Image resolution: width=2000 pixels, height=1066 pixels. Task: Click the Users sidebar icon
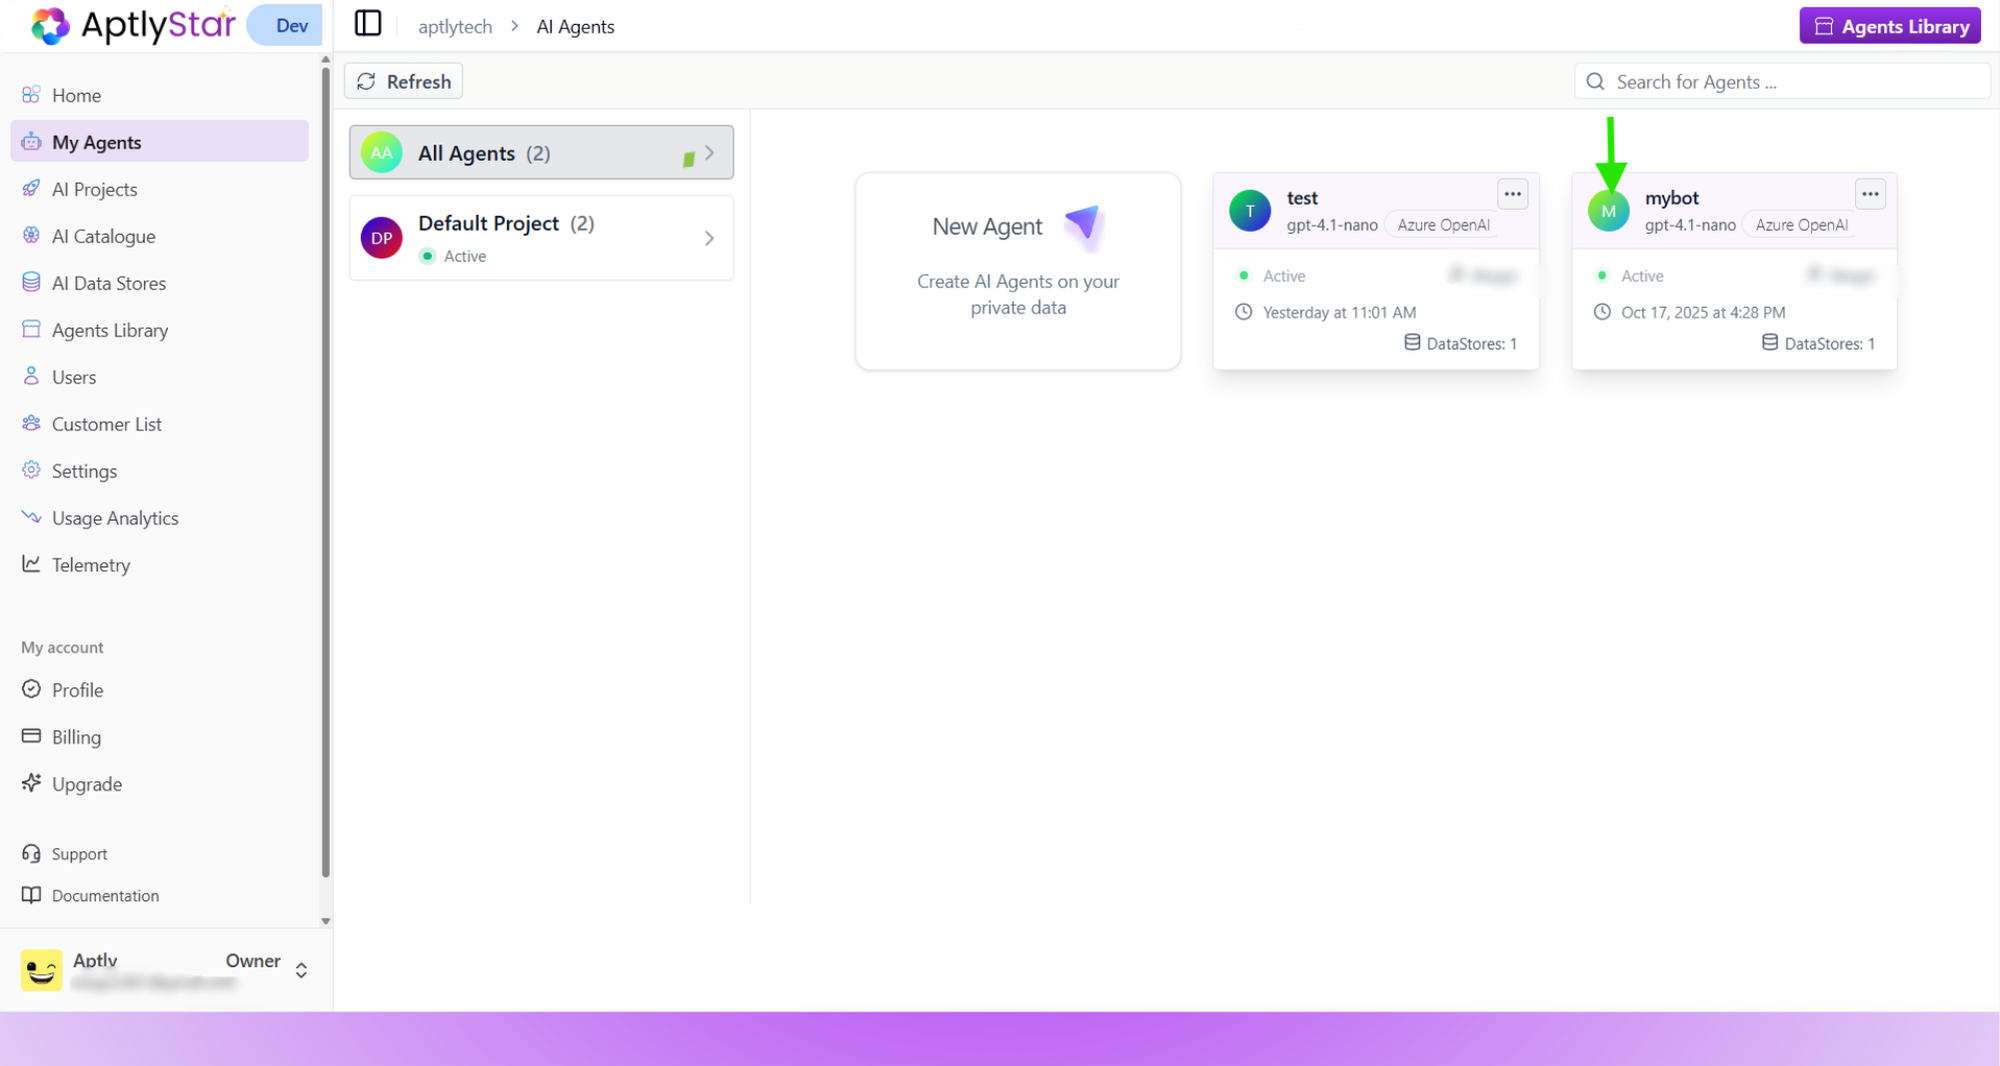pyautogui.click(x=31, y=376)
